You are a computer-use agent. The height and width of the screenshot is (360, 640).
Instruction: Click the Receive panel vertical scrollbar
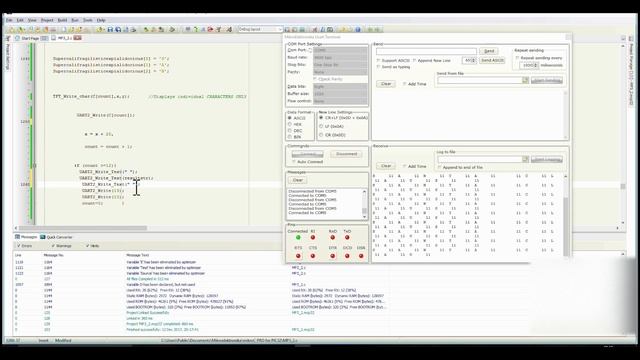point(566,216)
